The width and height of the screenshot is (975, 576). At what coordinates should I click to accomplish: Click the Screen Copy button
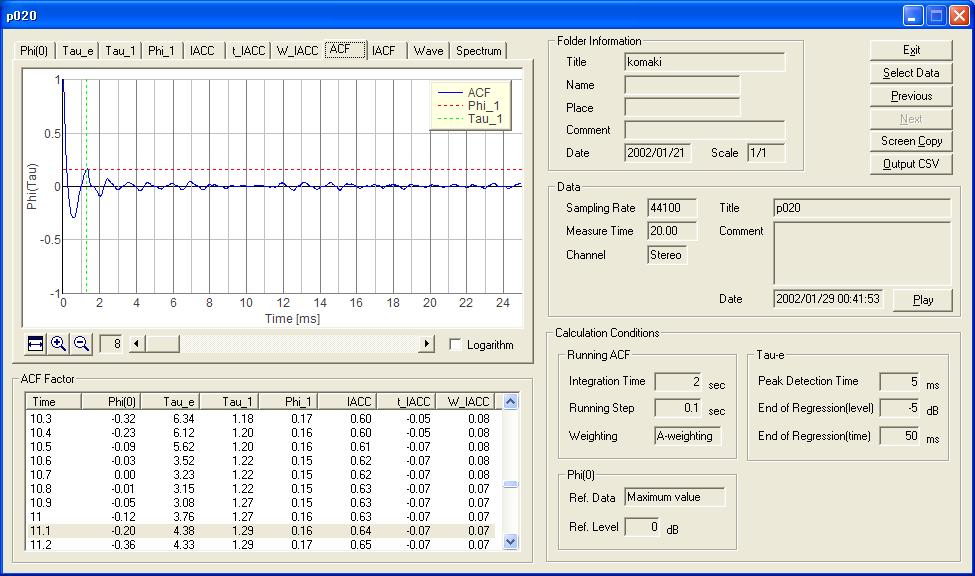coord(910,141)
